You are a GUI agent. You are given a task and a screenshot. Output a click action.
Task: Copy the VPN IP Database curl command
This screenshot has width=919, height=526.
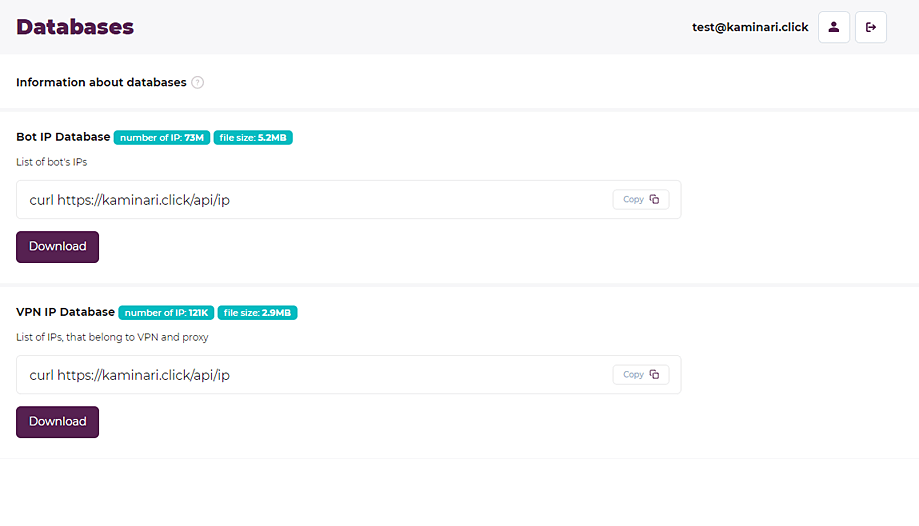click(x=641, y=375)
